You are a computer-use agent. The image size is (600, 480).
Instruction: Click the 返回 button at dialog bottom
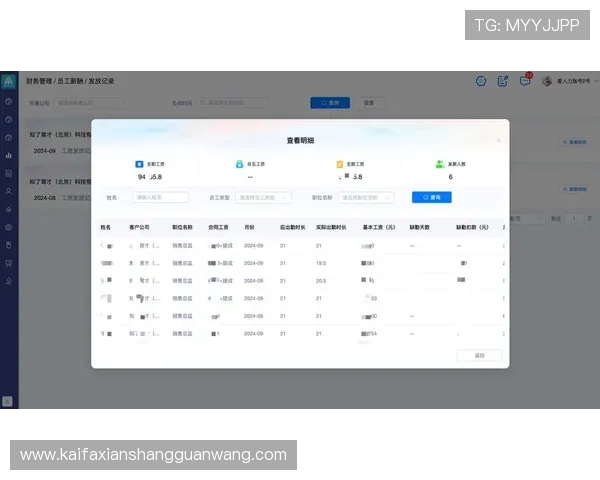(479, 355)
